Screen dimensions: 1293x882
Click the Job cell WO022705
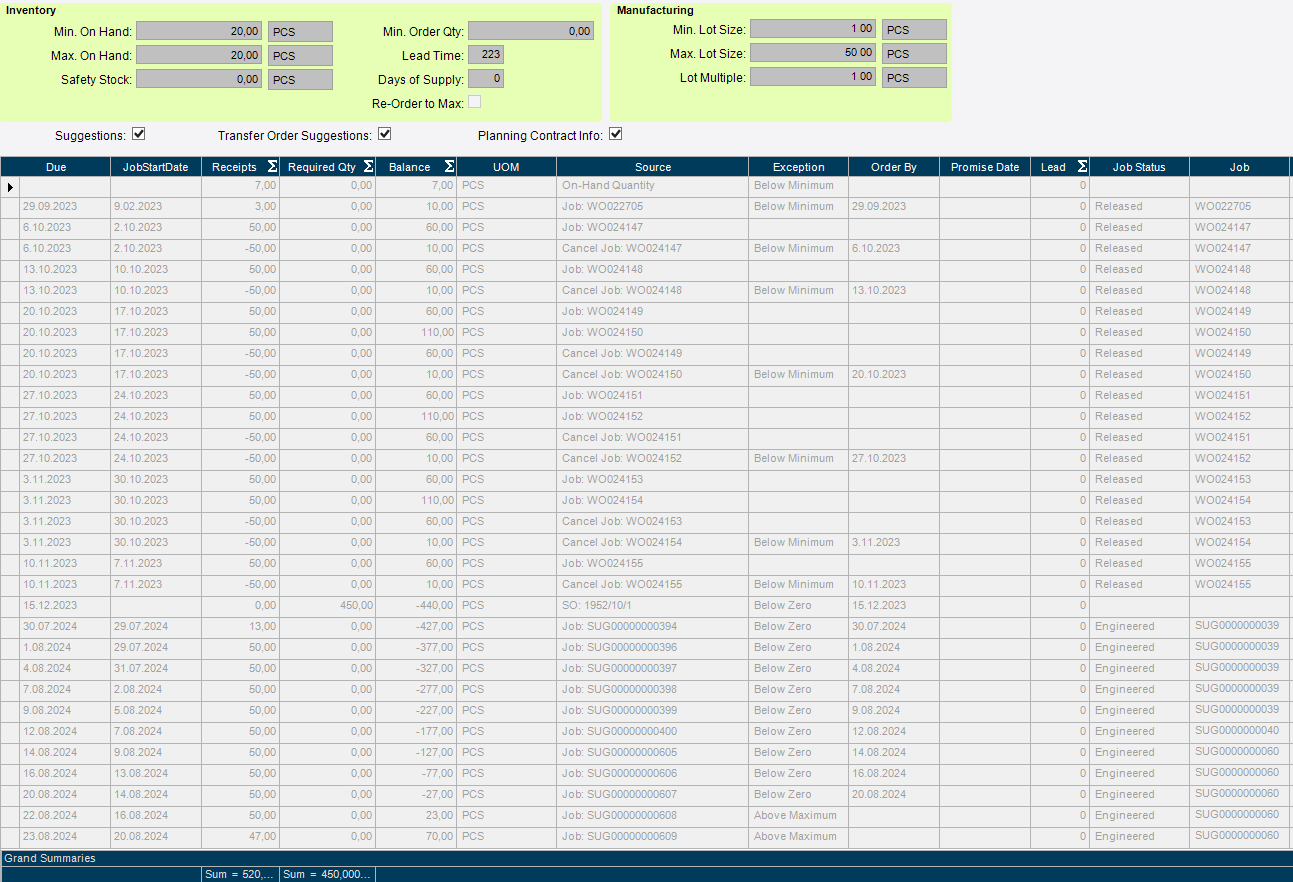[x=1240, y=207]
